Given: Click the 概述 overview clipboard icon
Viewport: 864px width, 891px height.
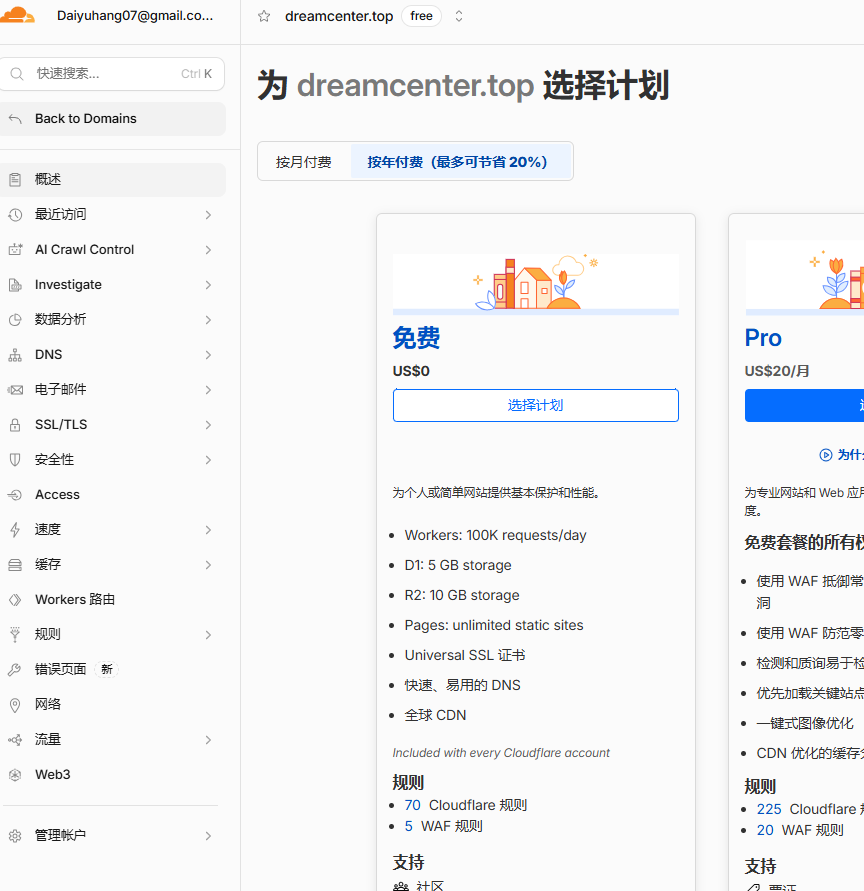Looking at the screenshot, I should click(15, 180).
